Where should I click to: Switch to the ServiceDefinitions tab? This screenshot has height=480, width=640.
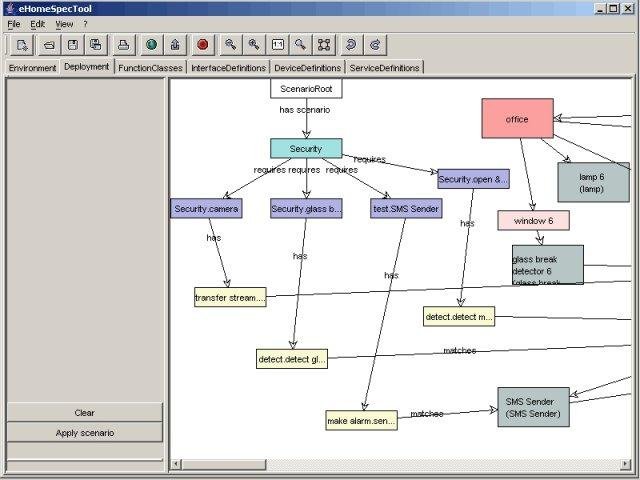click(384, 68)
